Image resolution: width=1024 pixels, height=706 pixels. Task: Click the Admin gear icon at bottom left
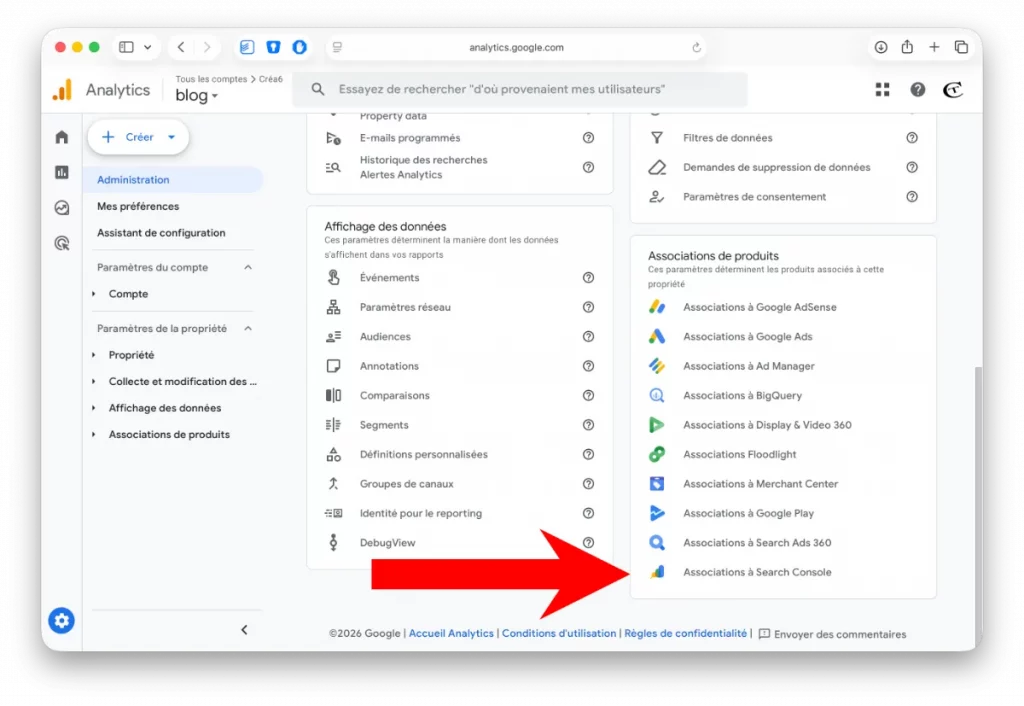62,621
